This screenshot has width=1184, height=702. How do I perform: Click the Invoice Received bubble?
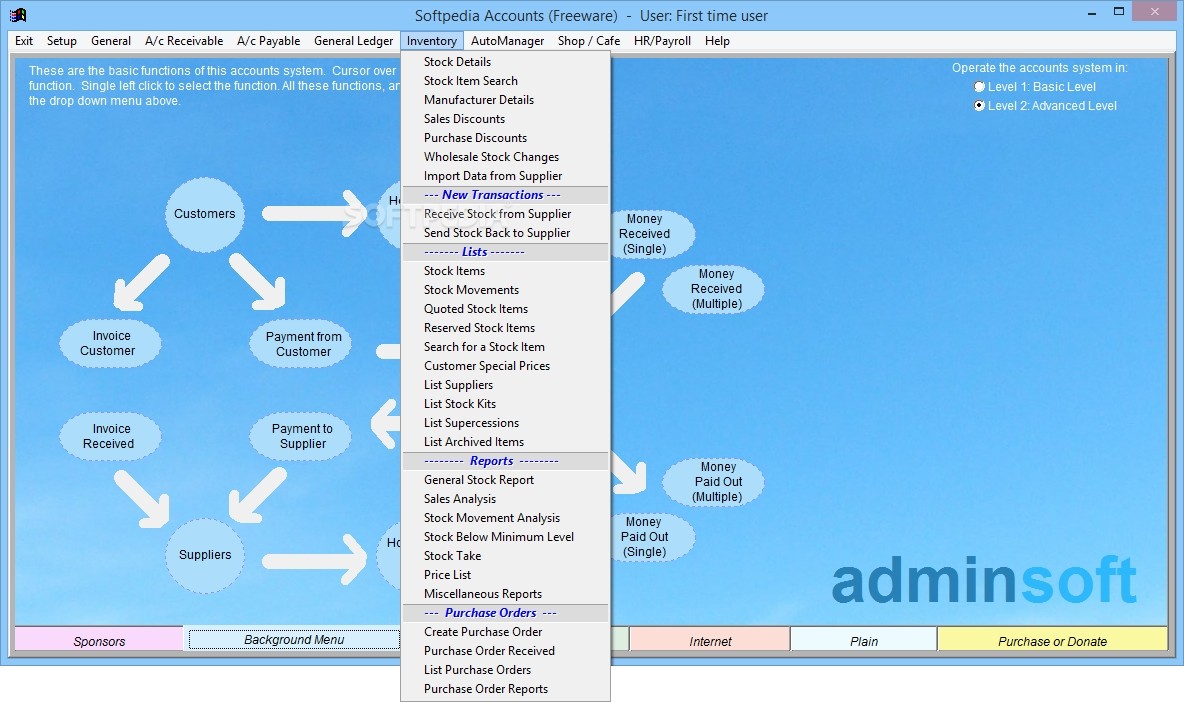[109, 436]
